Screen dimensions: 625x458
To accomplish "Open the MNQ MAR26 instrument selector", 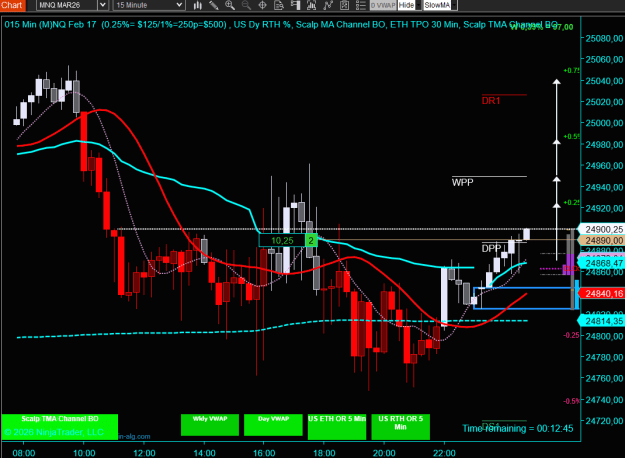I will point(67,5).
